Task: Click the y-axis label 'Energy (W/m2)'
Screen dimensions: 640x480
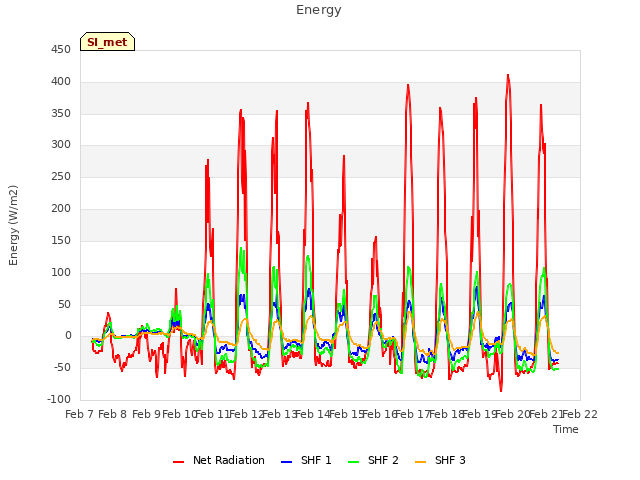Action: coord(13,225)
